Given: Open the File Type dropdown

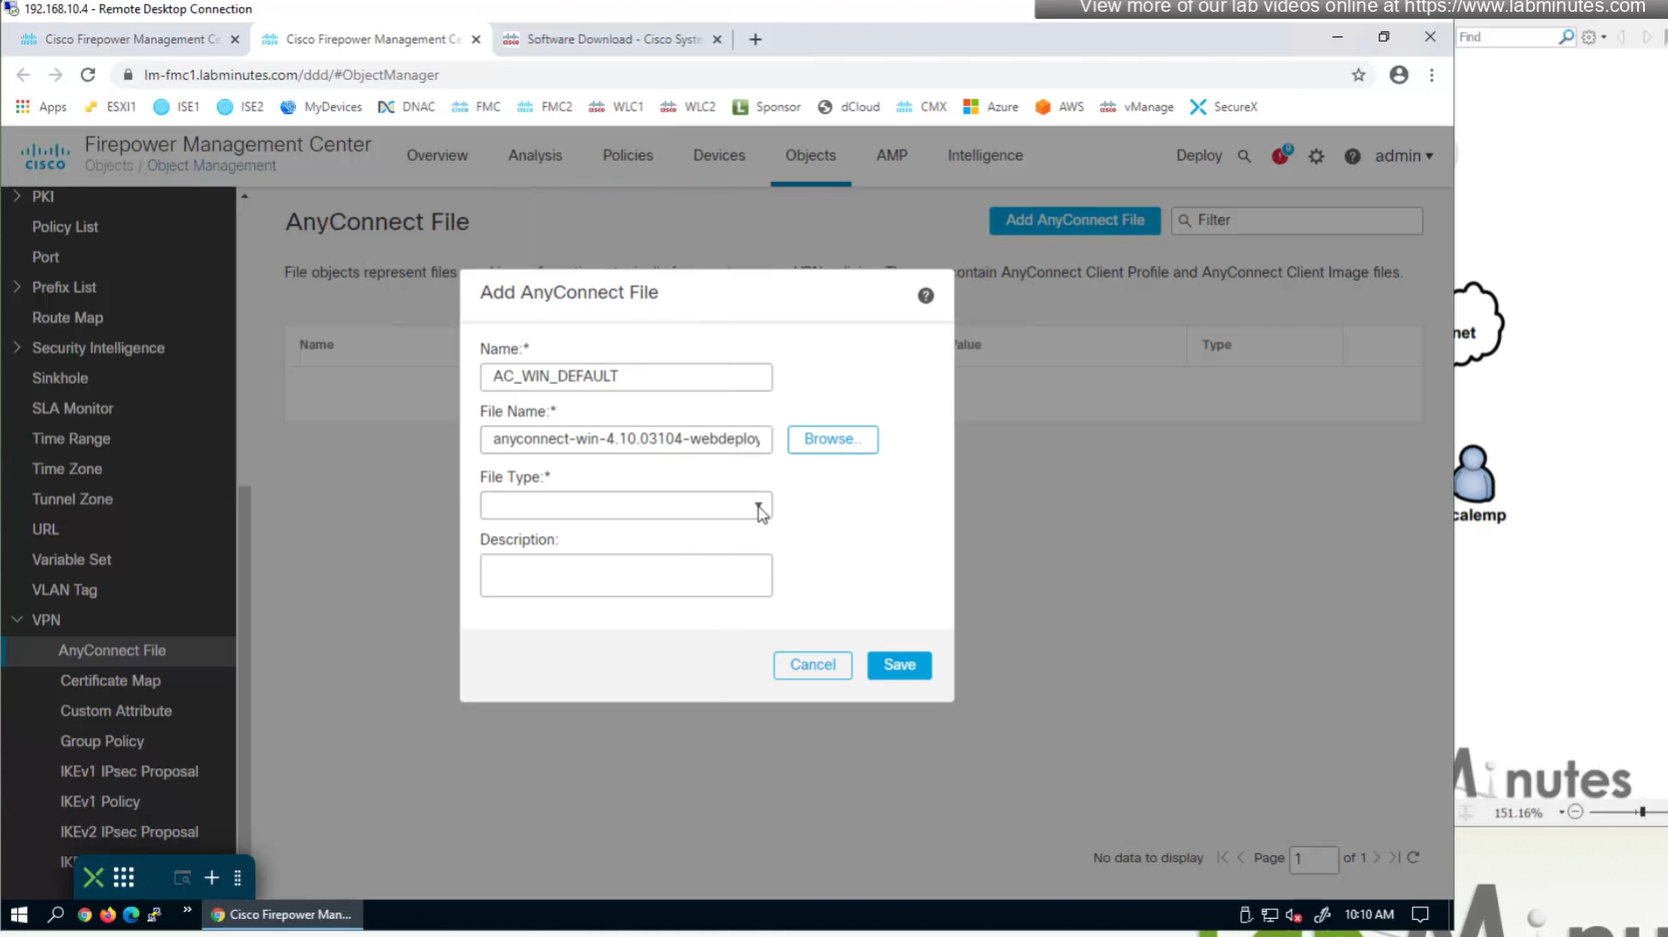Looking at the screenshot, I should click(x=626, y=506).
